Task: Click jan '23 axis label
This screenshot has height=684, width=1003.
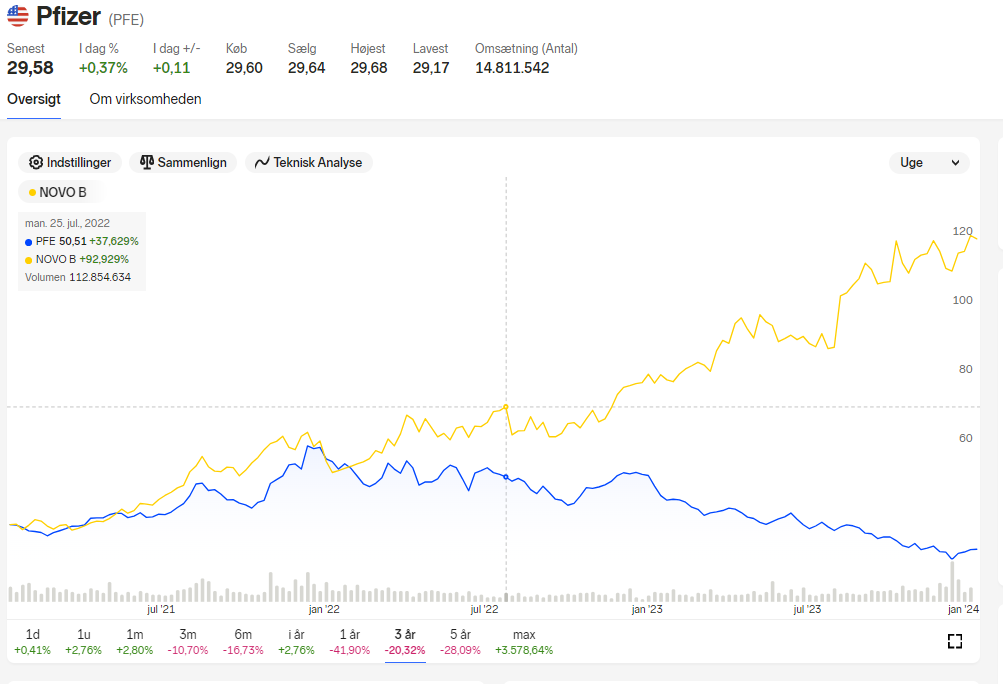Action: 647,609
